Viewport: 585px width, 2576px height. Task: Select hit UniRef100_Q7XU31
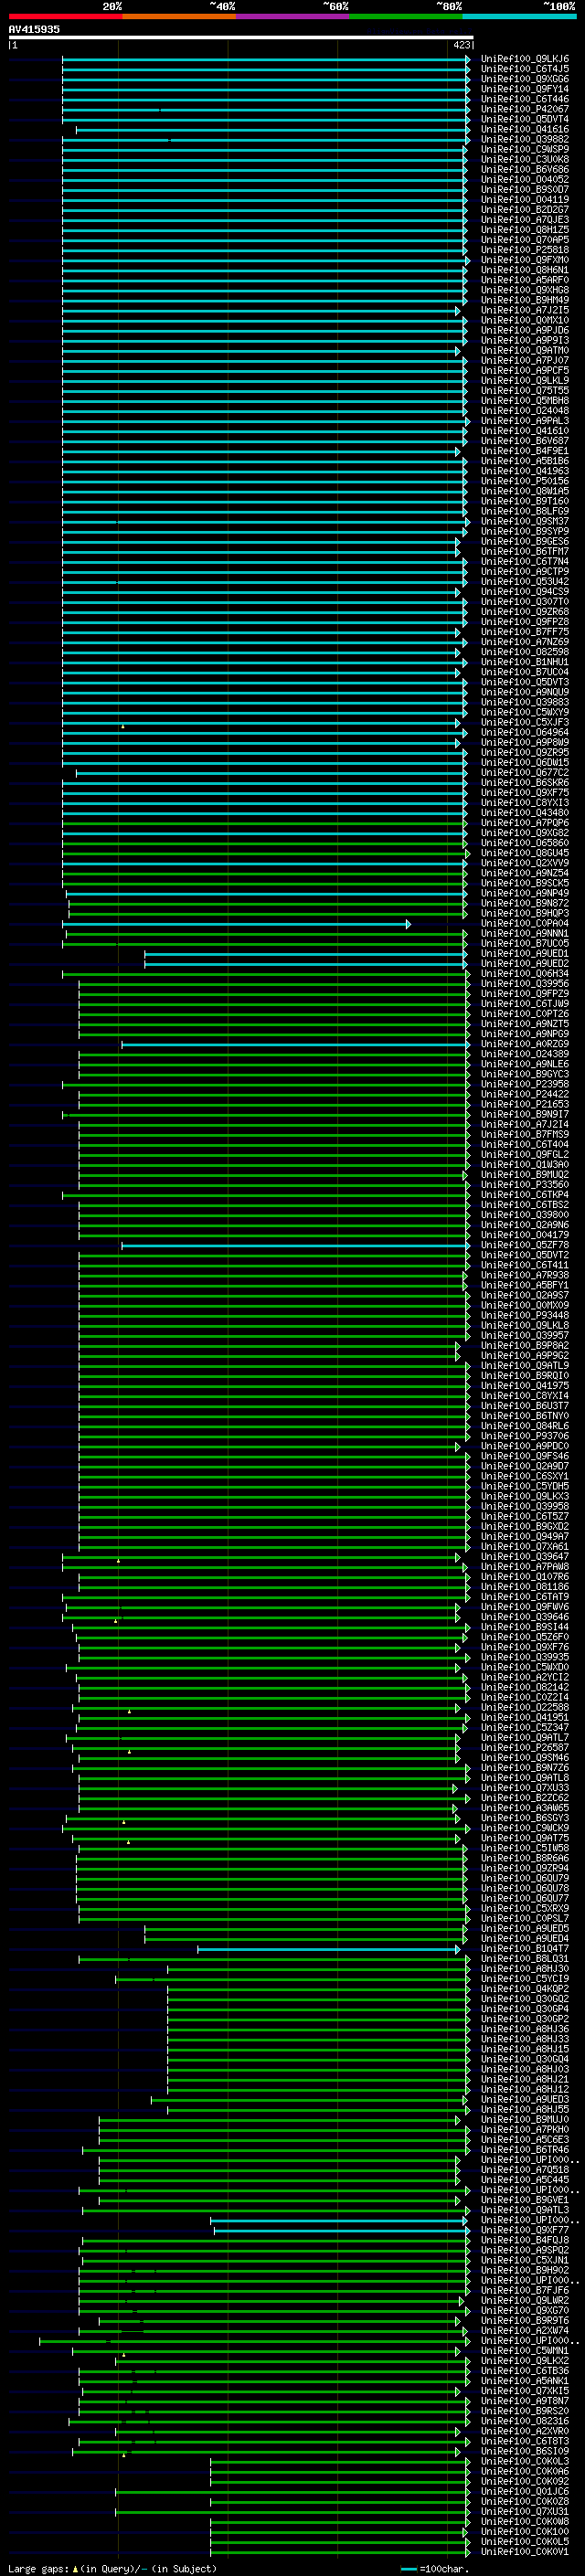[x=525, y=2511]
